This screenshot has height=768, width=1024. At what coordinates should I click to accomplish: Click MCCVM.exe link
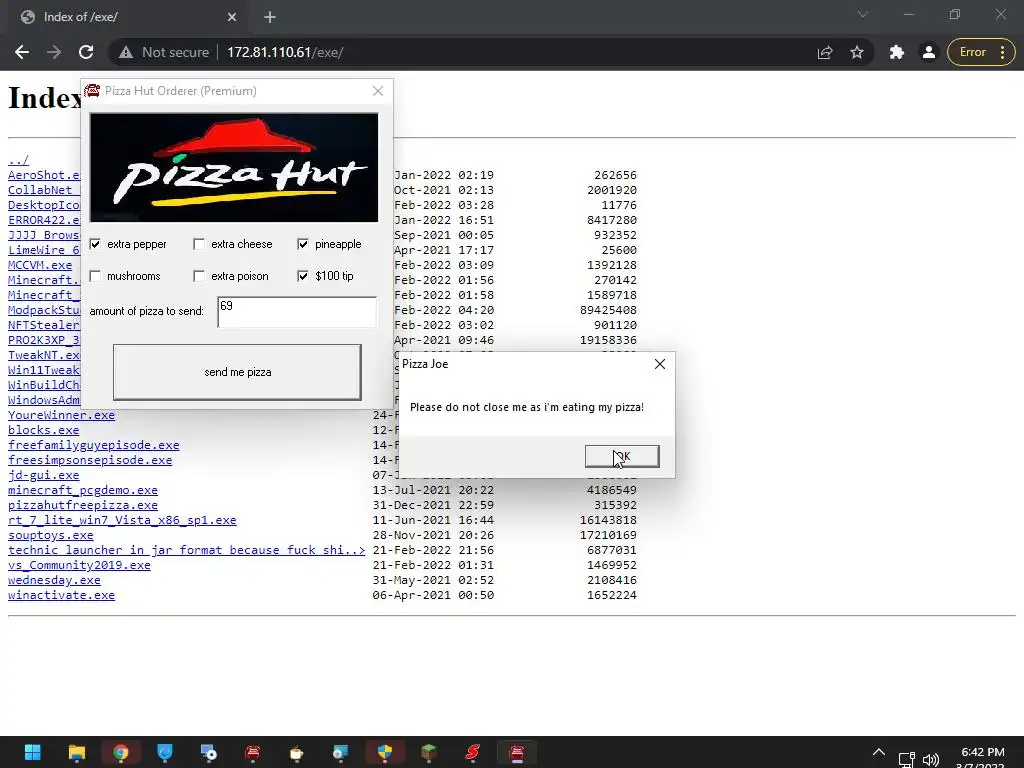tap(40, 265)
